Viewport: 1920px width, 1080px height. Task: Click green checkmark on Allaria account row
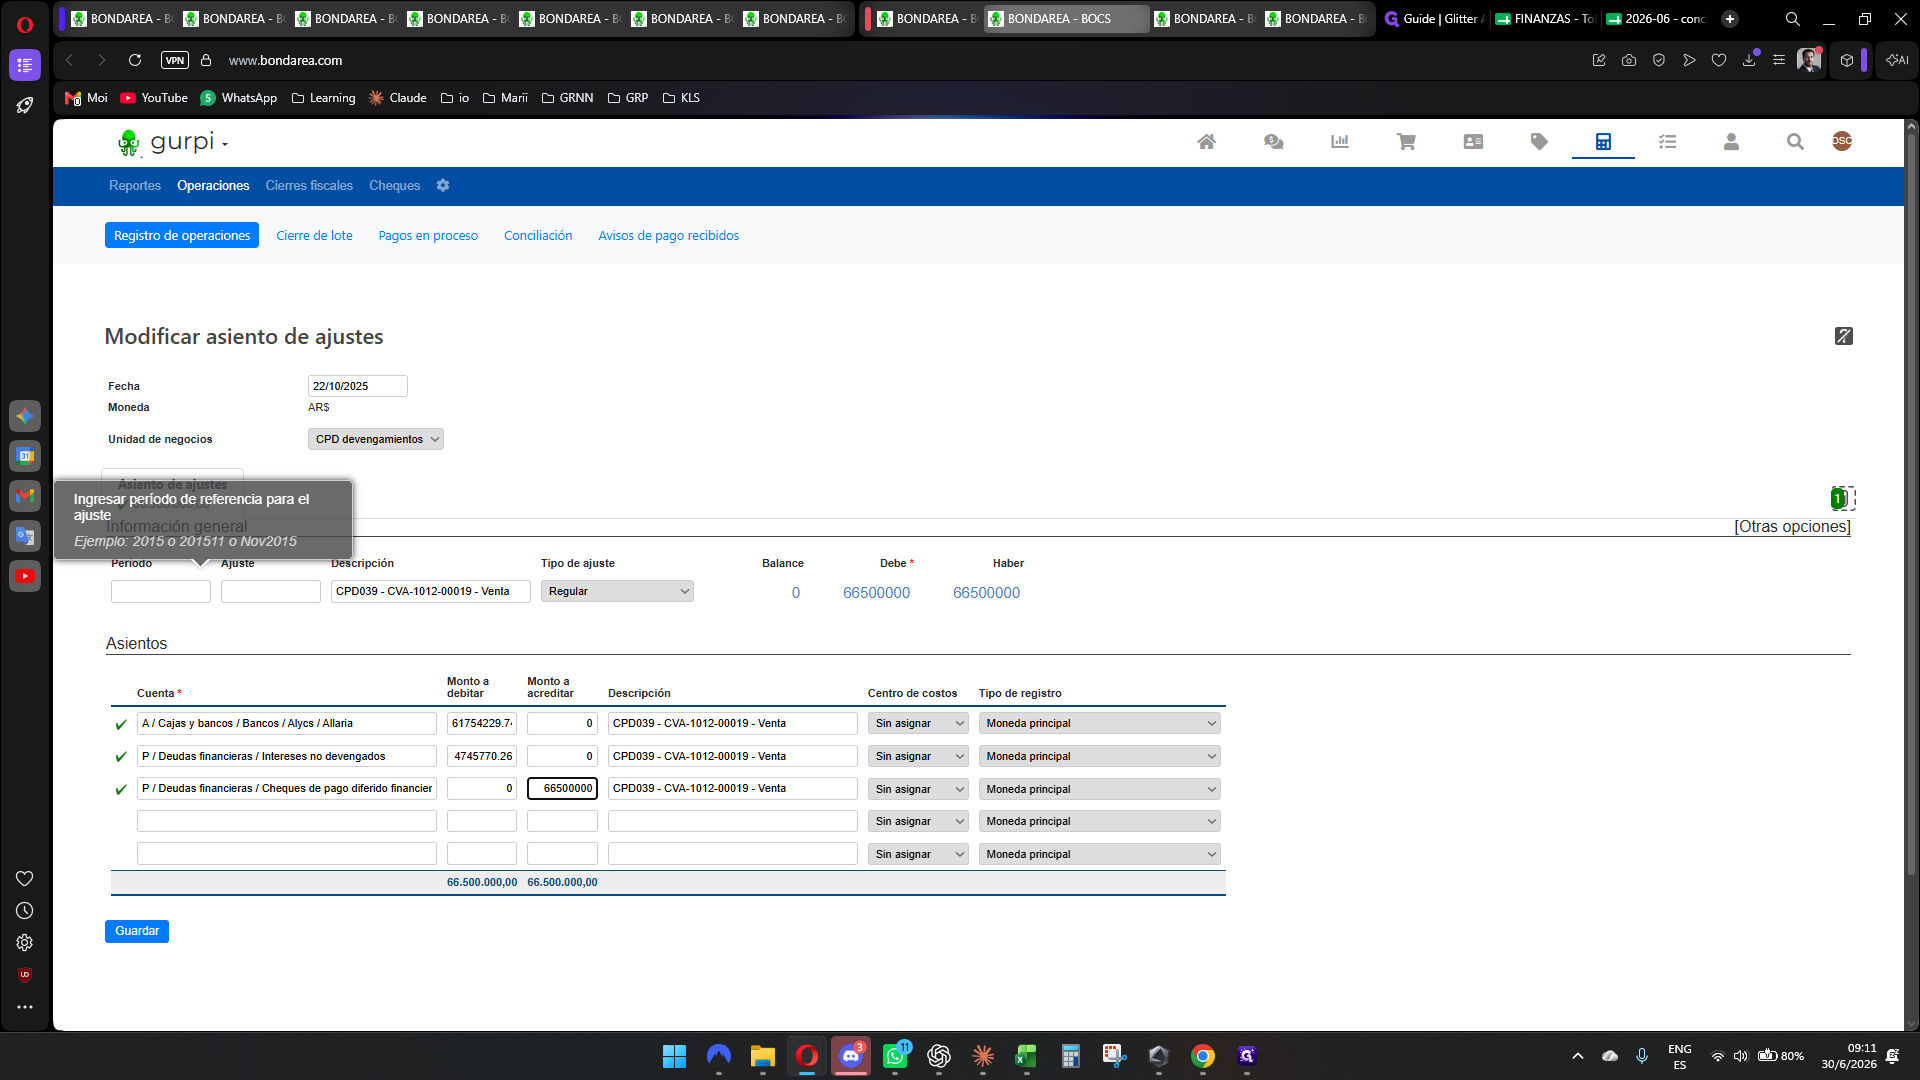121,724
